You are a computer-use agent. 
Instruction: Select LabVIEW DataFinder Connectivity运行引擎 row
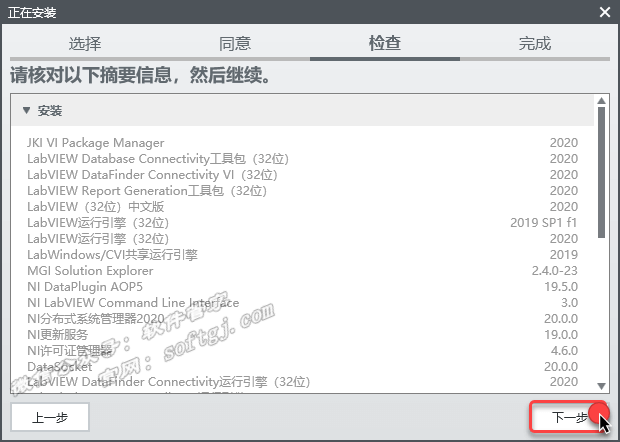pos(302,382)
